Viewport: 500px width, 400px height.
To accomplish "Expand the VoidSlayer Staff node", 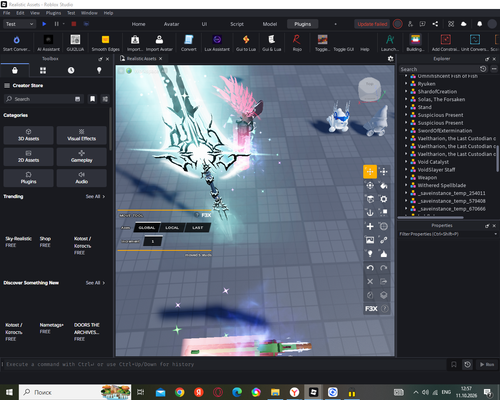I will pyautogui.click(x=406, y=170).
